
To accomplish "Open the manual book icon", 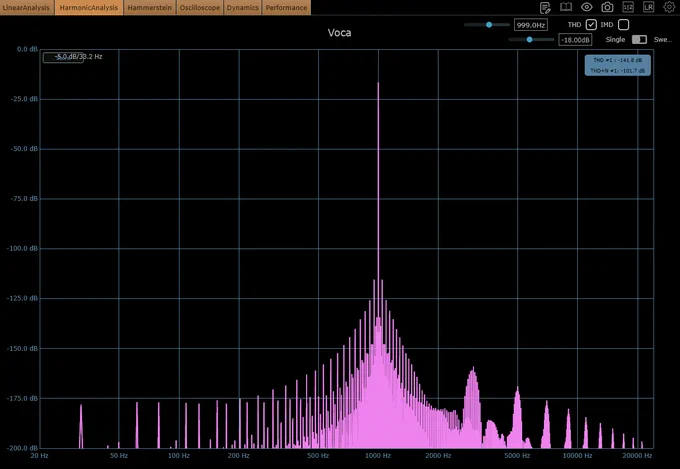I will click(x=566, y=7).
